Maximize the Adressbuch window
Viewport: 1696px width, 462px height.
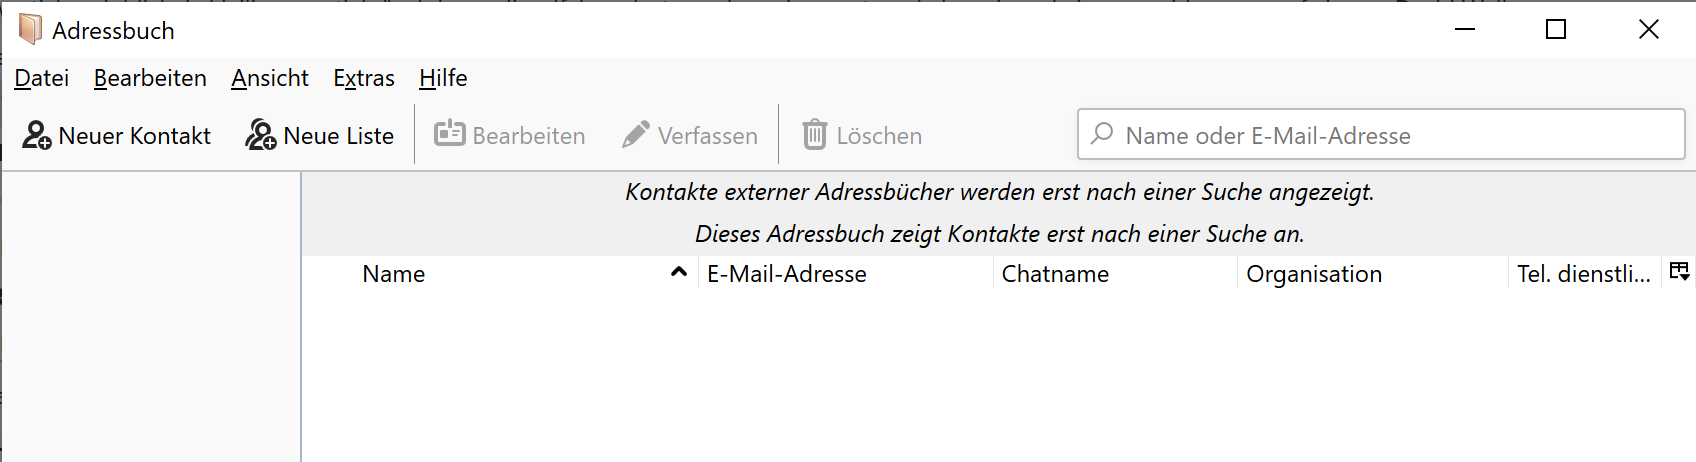coord(1556,30)
